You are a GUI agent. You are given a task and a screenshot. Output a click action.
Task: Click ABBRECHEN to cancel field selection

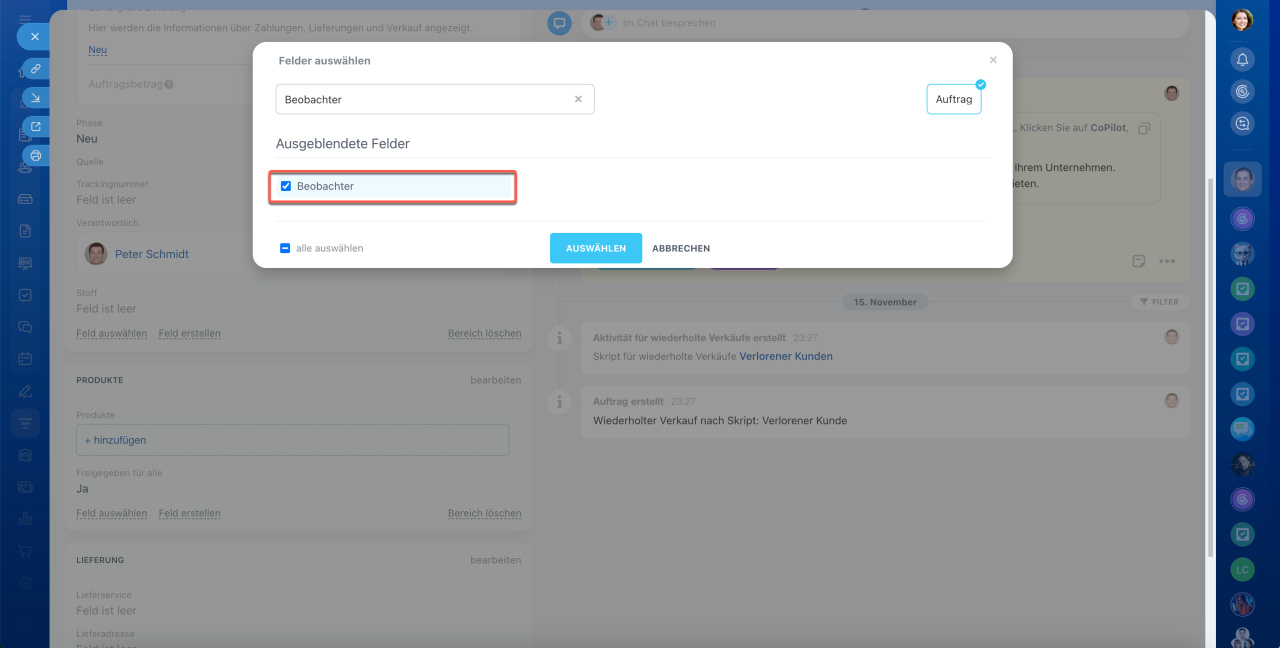click(x=681, y=248)
